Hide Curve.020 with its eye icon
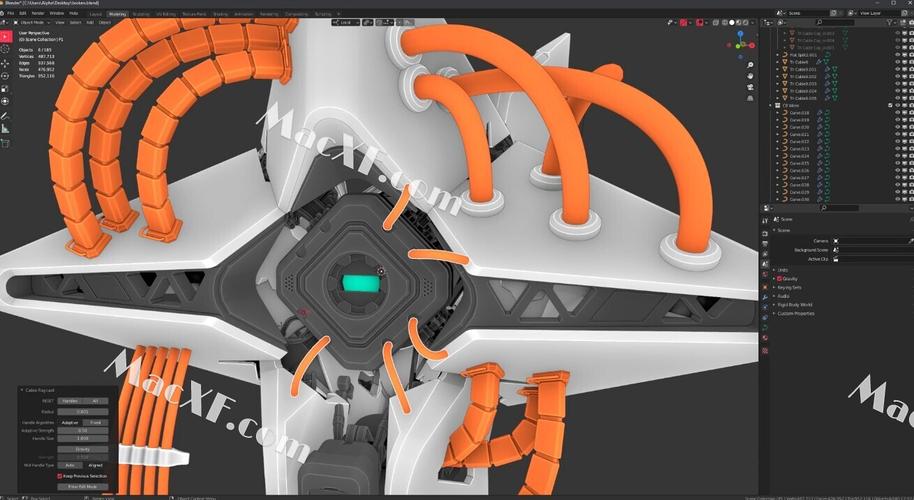Image resolution: width=914 pixels, height=500 pixels. point(898,127)
